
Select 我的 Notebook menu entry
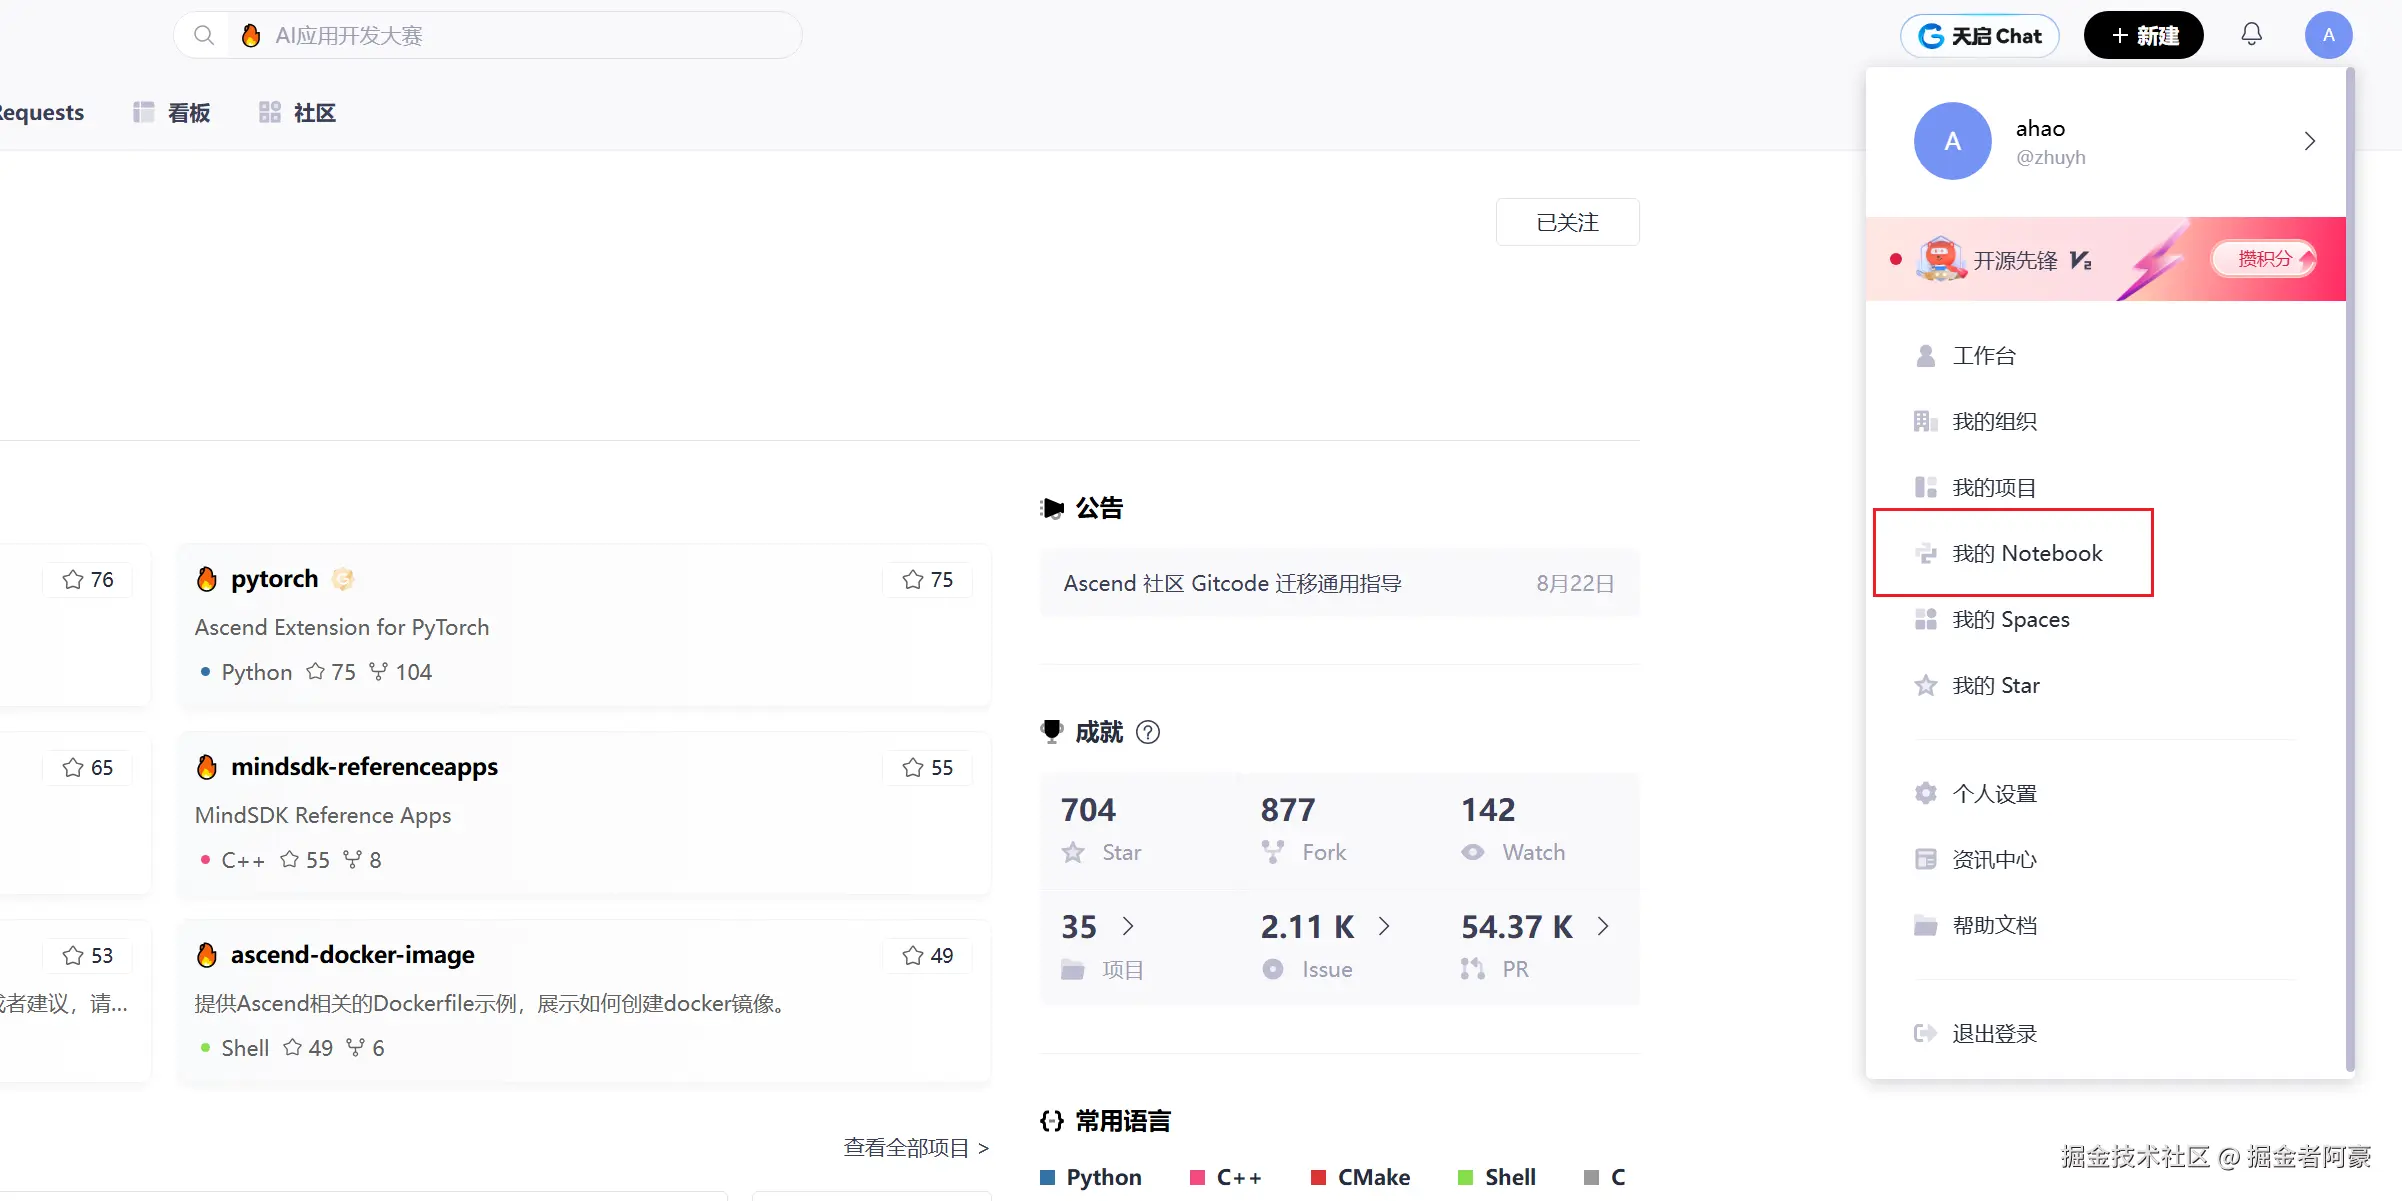click(2026, 553)
